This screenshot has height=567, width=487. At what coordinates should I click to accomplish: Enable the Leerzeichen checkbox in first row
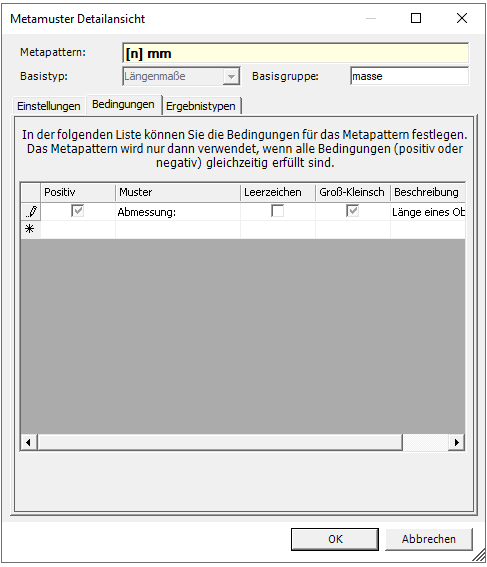277,210
